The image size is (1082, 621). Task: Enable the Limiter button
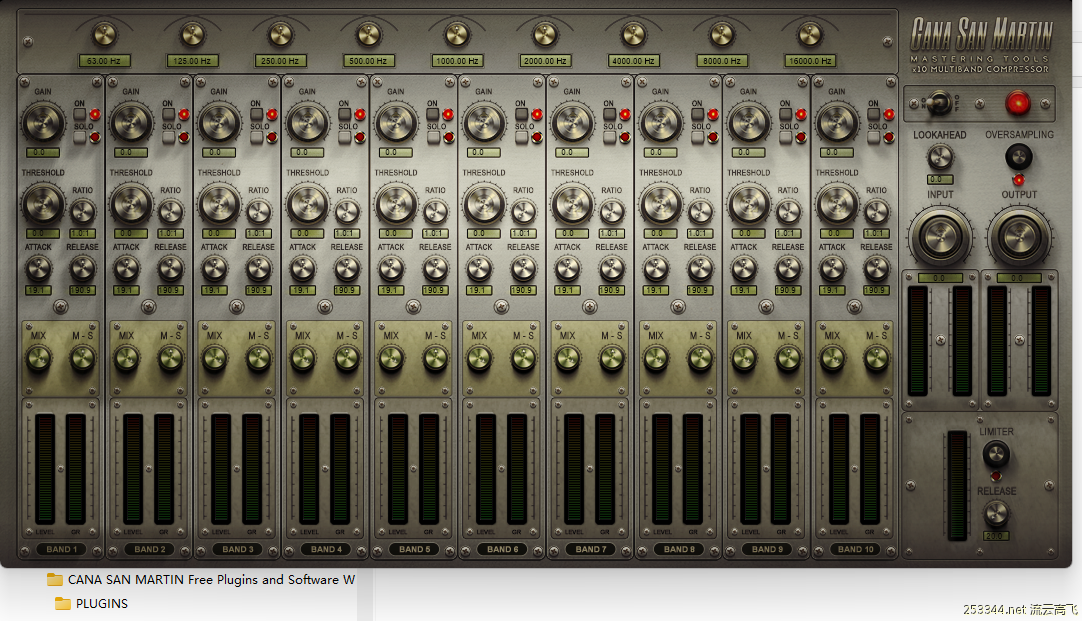tap(996, 455)
